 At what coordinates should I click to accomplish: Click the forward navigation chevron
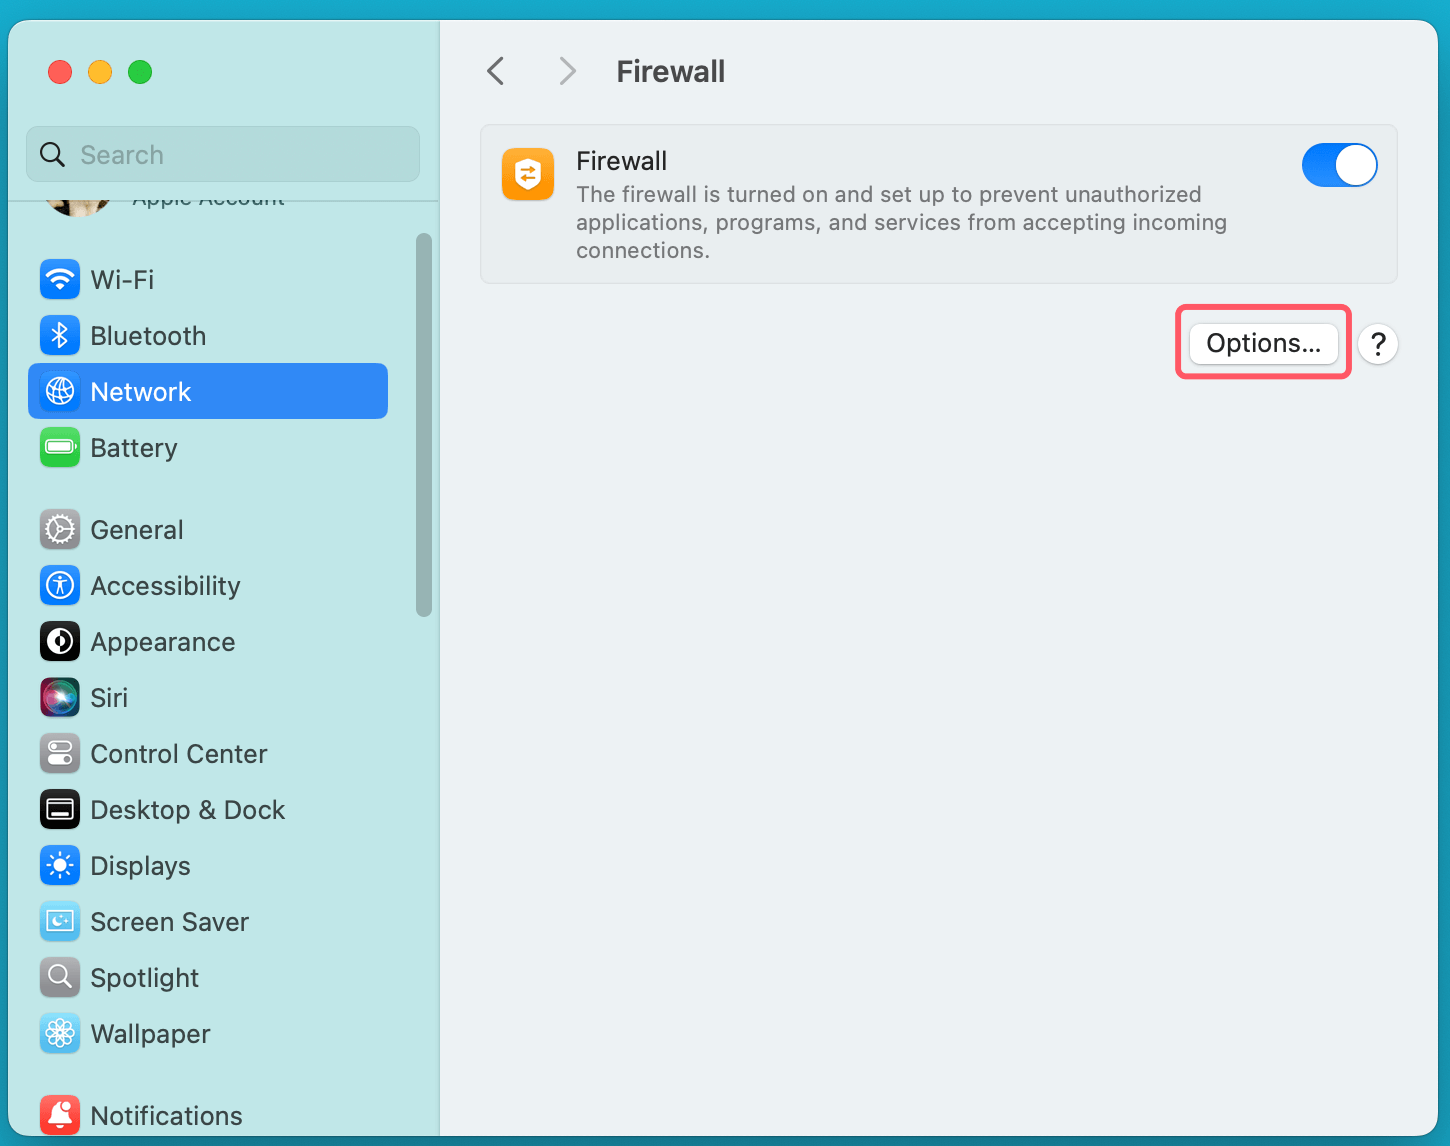click(567, 71)
